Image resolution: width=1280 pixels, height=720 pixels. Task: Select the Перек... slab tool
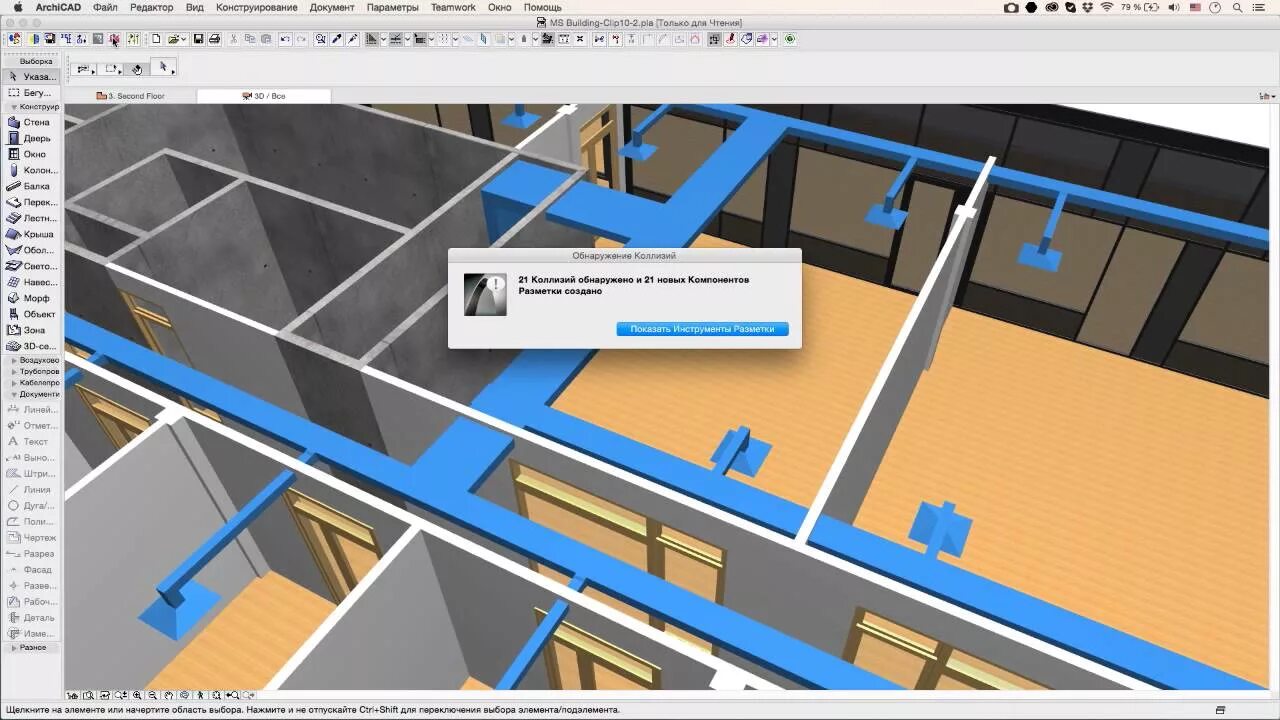tap(31, 202)
